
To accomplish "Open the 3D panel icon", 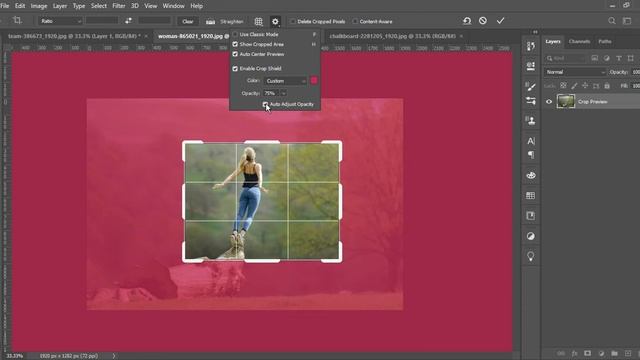I will click(x=531, y=176).
